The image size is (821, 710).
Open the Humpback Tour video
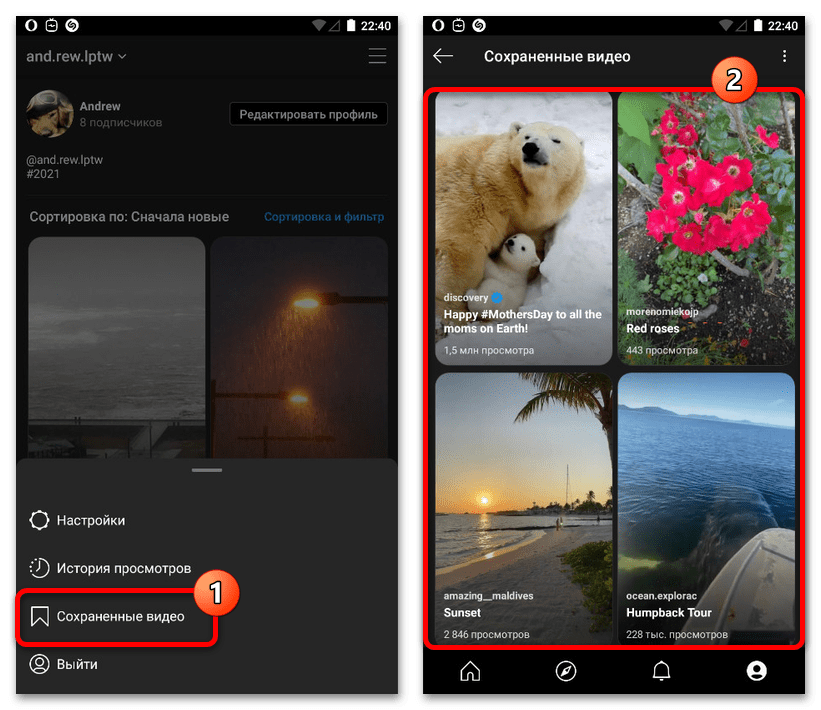click(706, 508)
